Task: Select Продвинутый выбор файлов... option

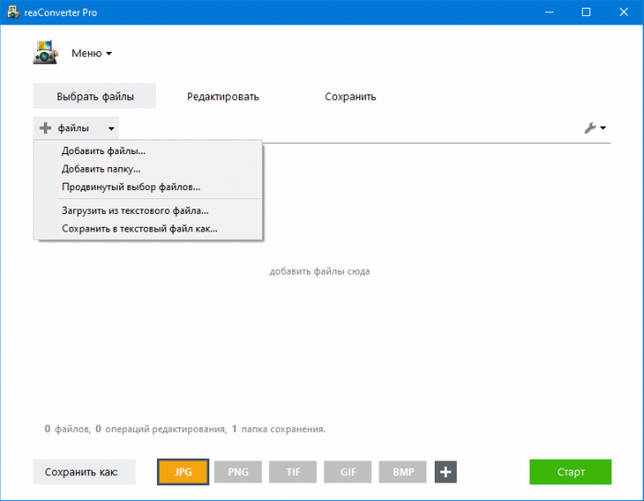Action: [148, 187]
